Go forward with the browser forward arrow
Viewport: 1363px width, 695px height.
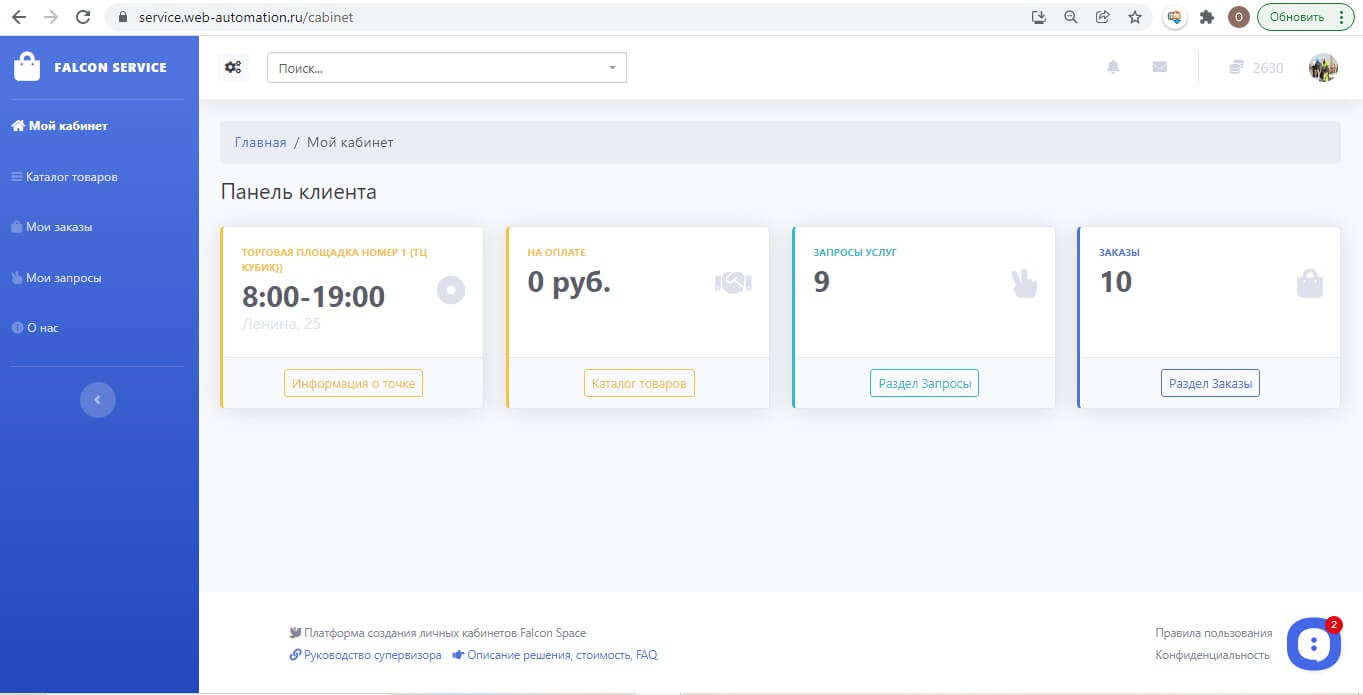tap(51, 17)
